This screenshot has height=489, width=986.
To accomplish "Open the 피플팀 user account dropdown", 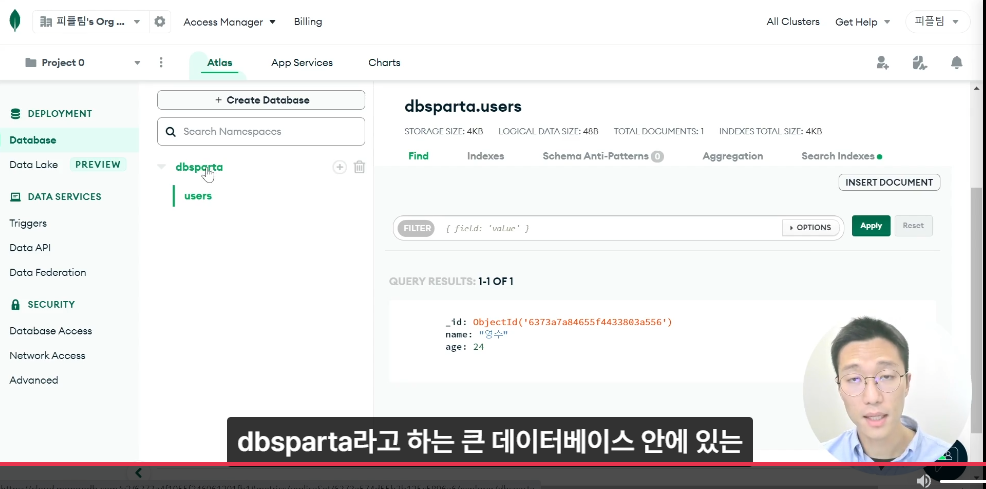I will pos(936,21).
